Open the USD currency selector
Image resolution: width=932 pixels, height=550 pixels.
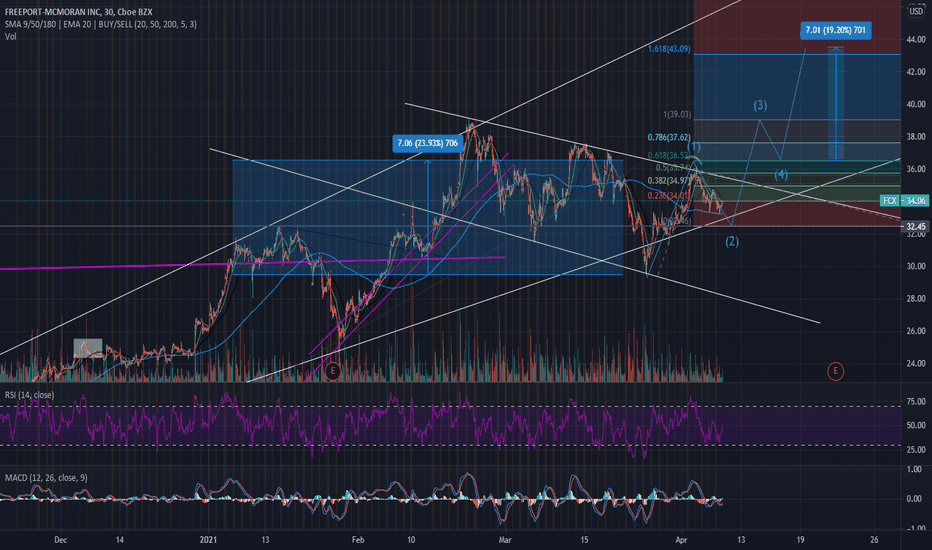pyautogui.click(x=916, y=11)
